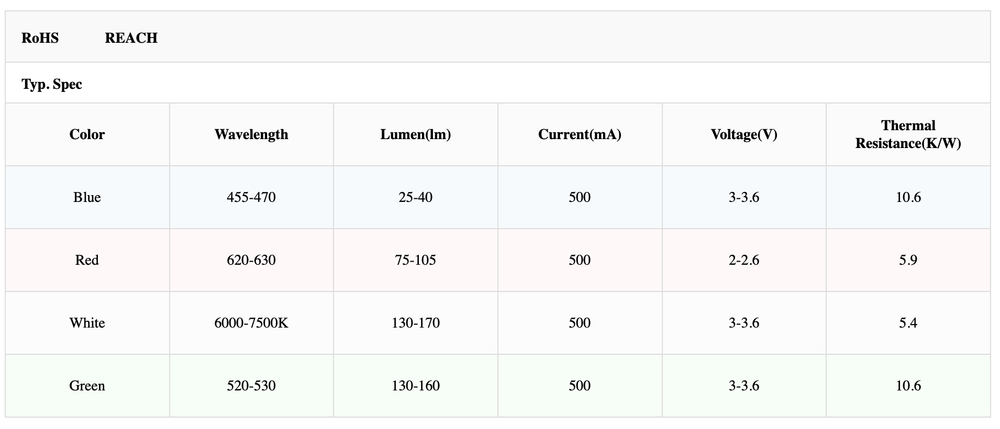Click the 75-105 lumen value

click(x=416, y=260)
